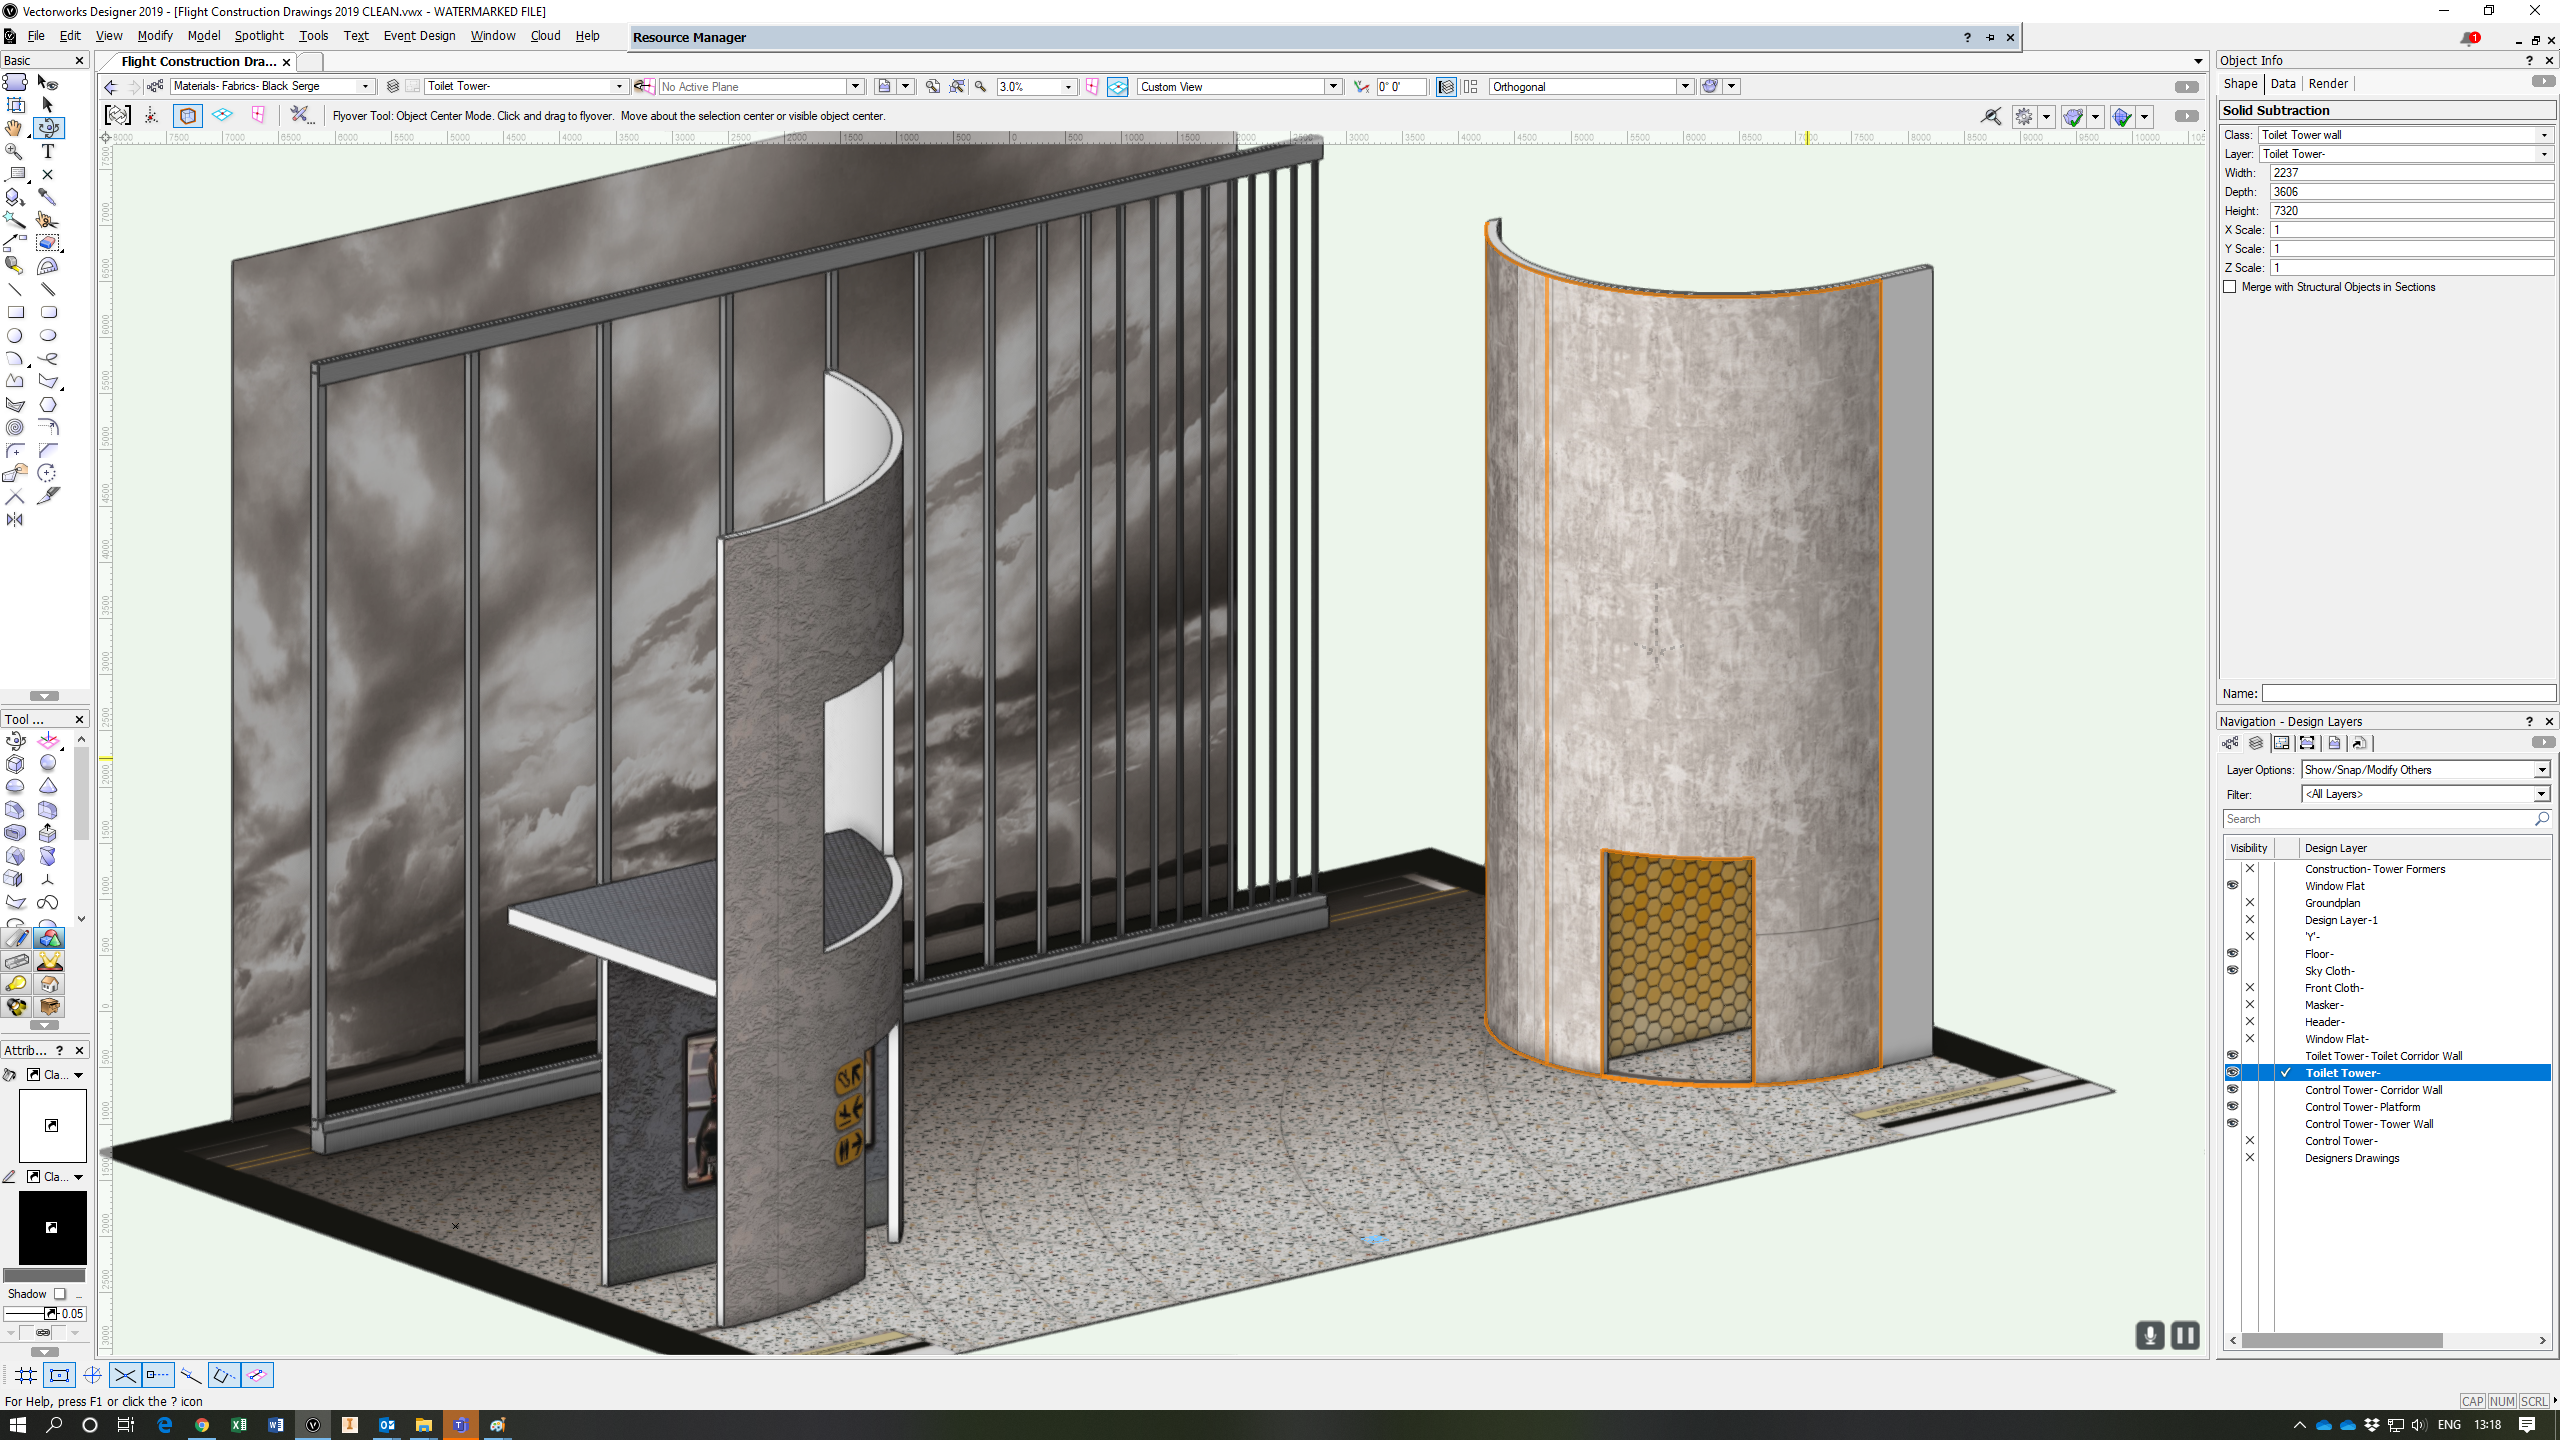
Task: Open the Class dropdown in Object Info
Action: tap(2544, 135)
